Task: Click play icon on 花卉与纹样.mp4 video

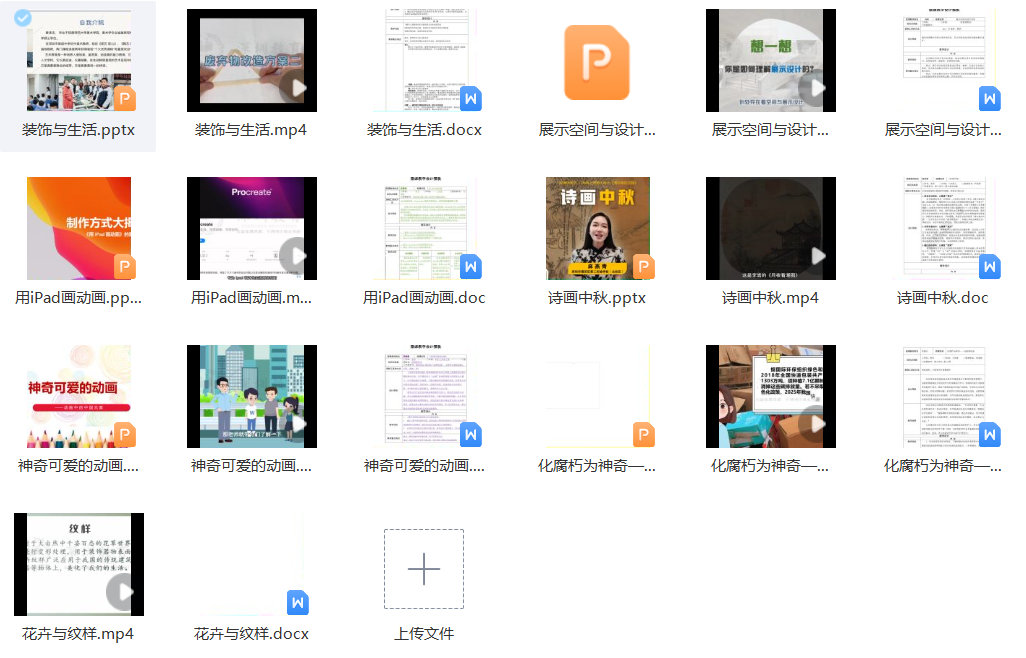Action: tap(124, 592)
